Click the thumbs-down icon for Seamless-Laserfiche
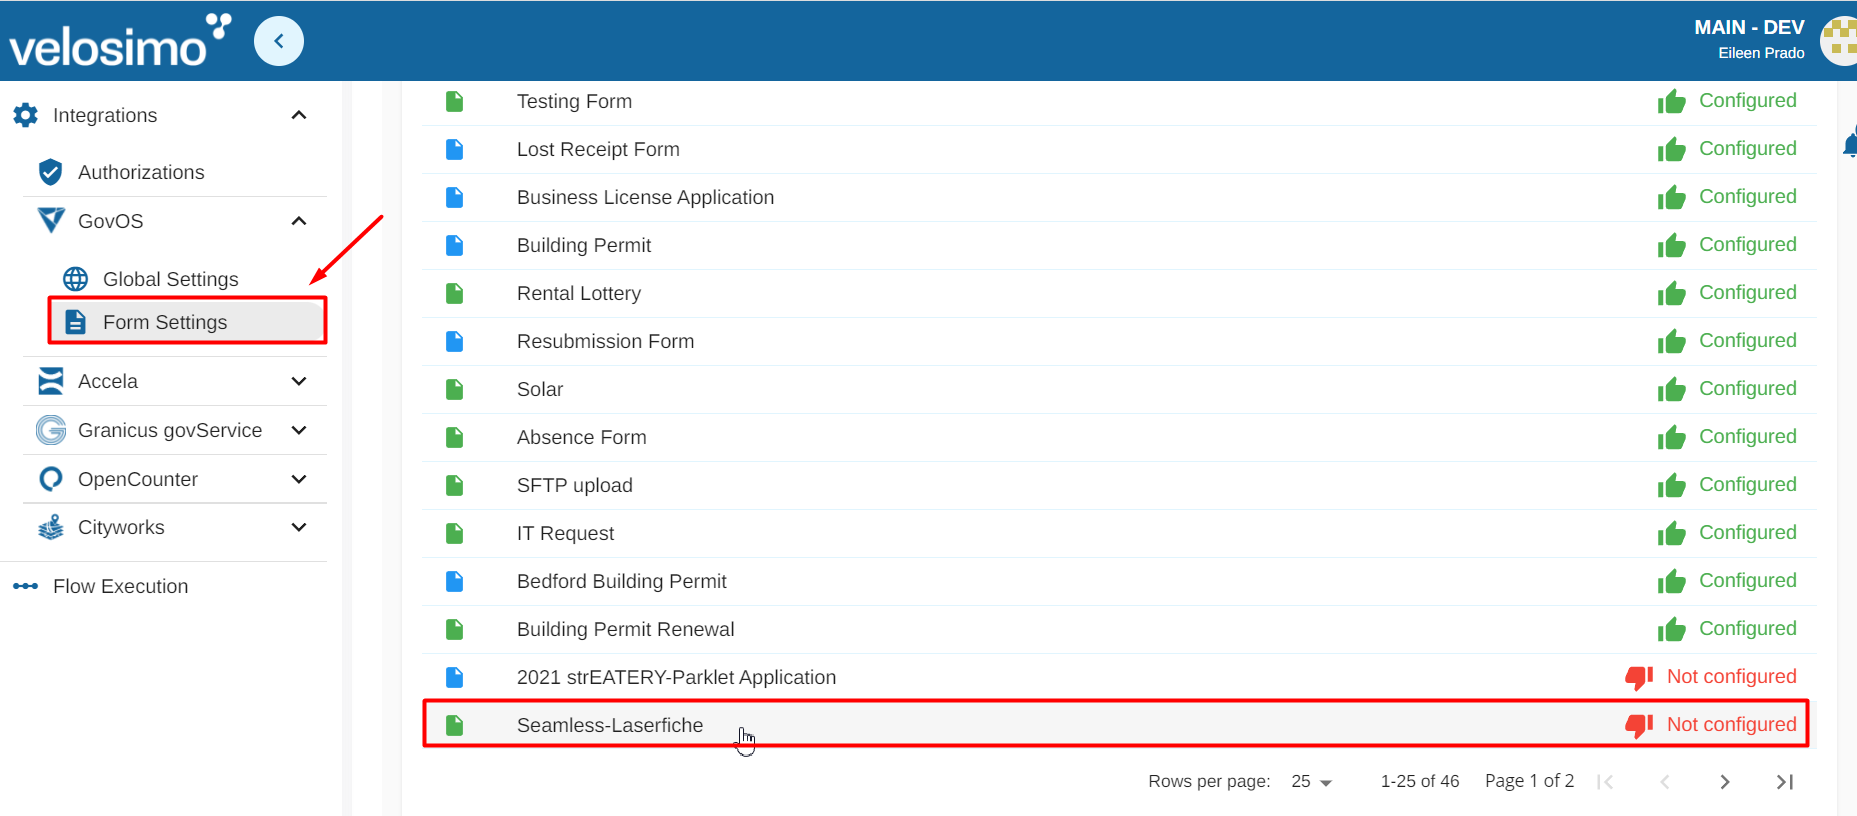 pos(1639,725)
